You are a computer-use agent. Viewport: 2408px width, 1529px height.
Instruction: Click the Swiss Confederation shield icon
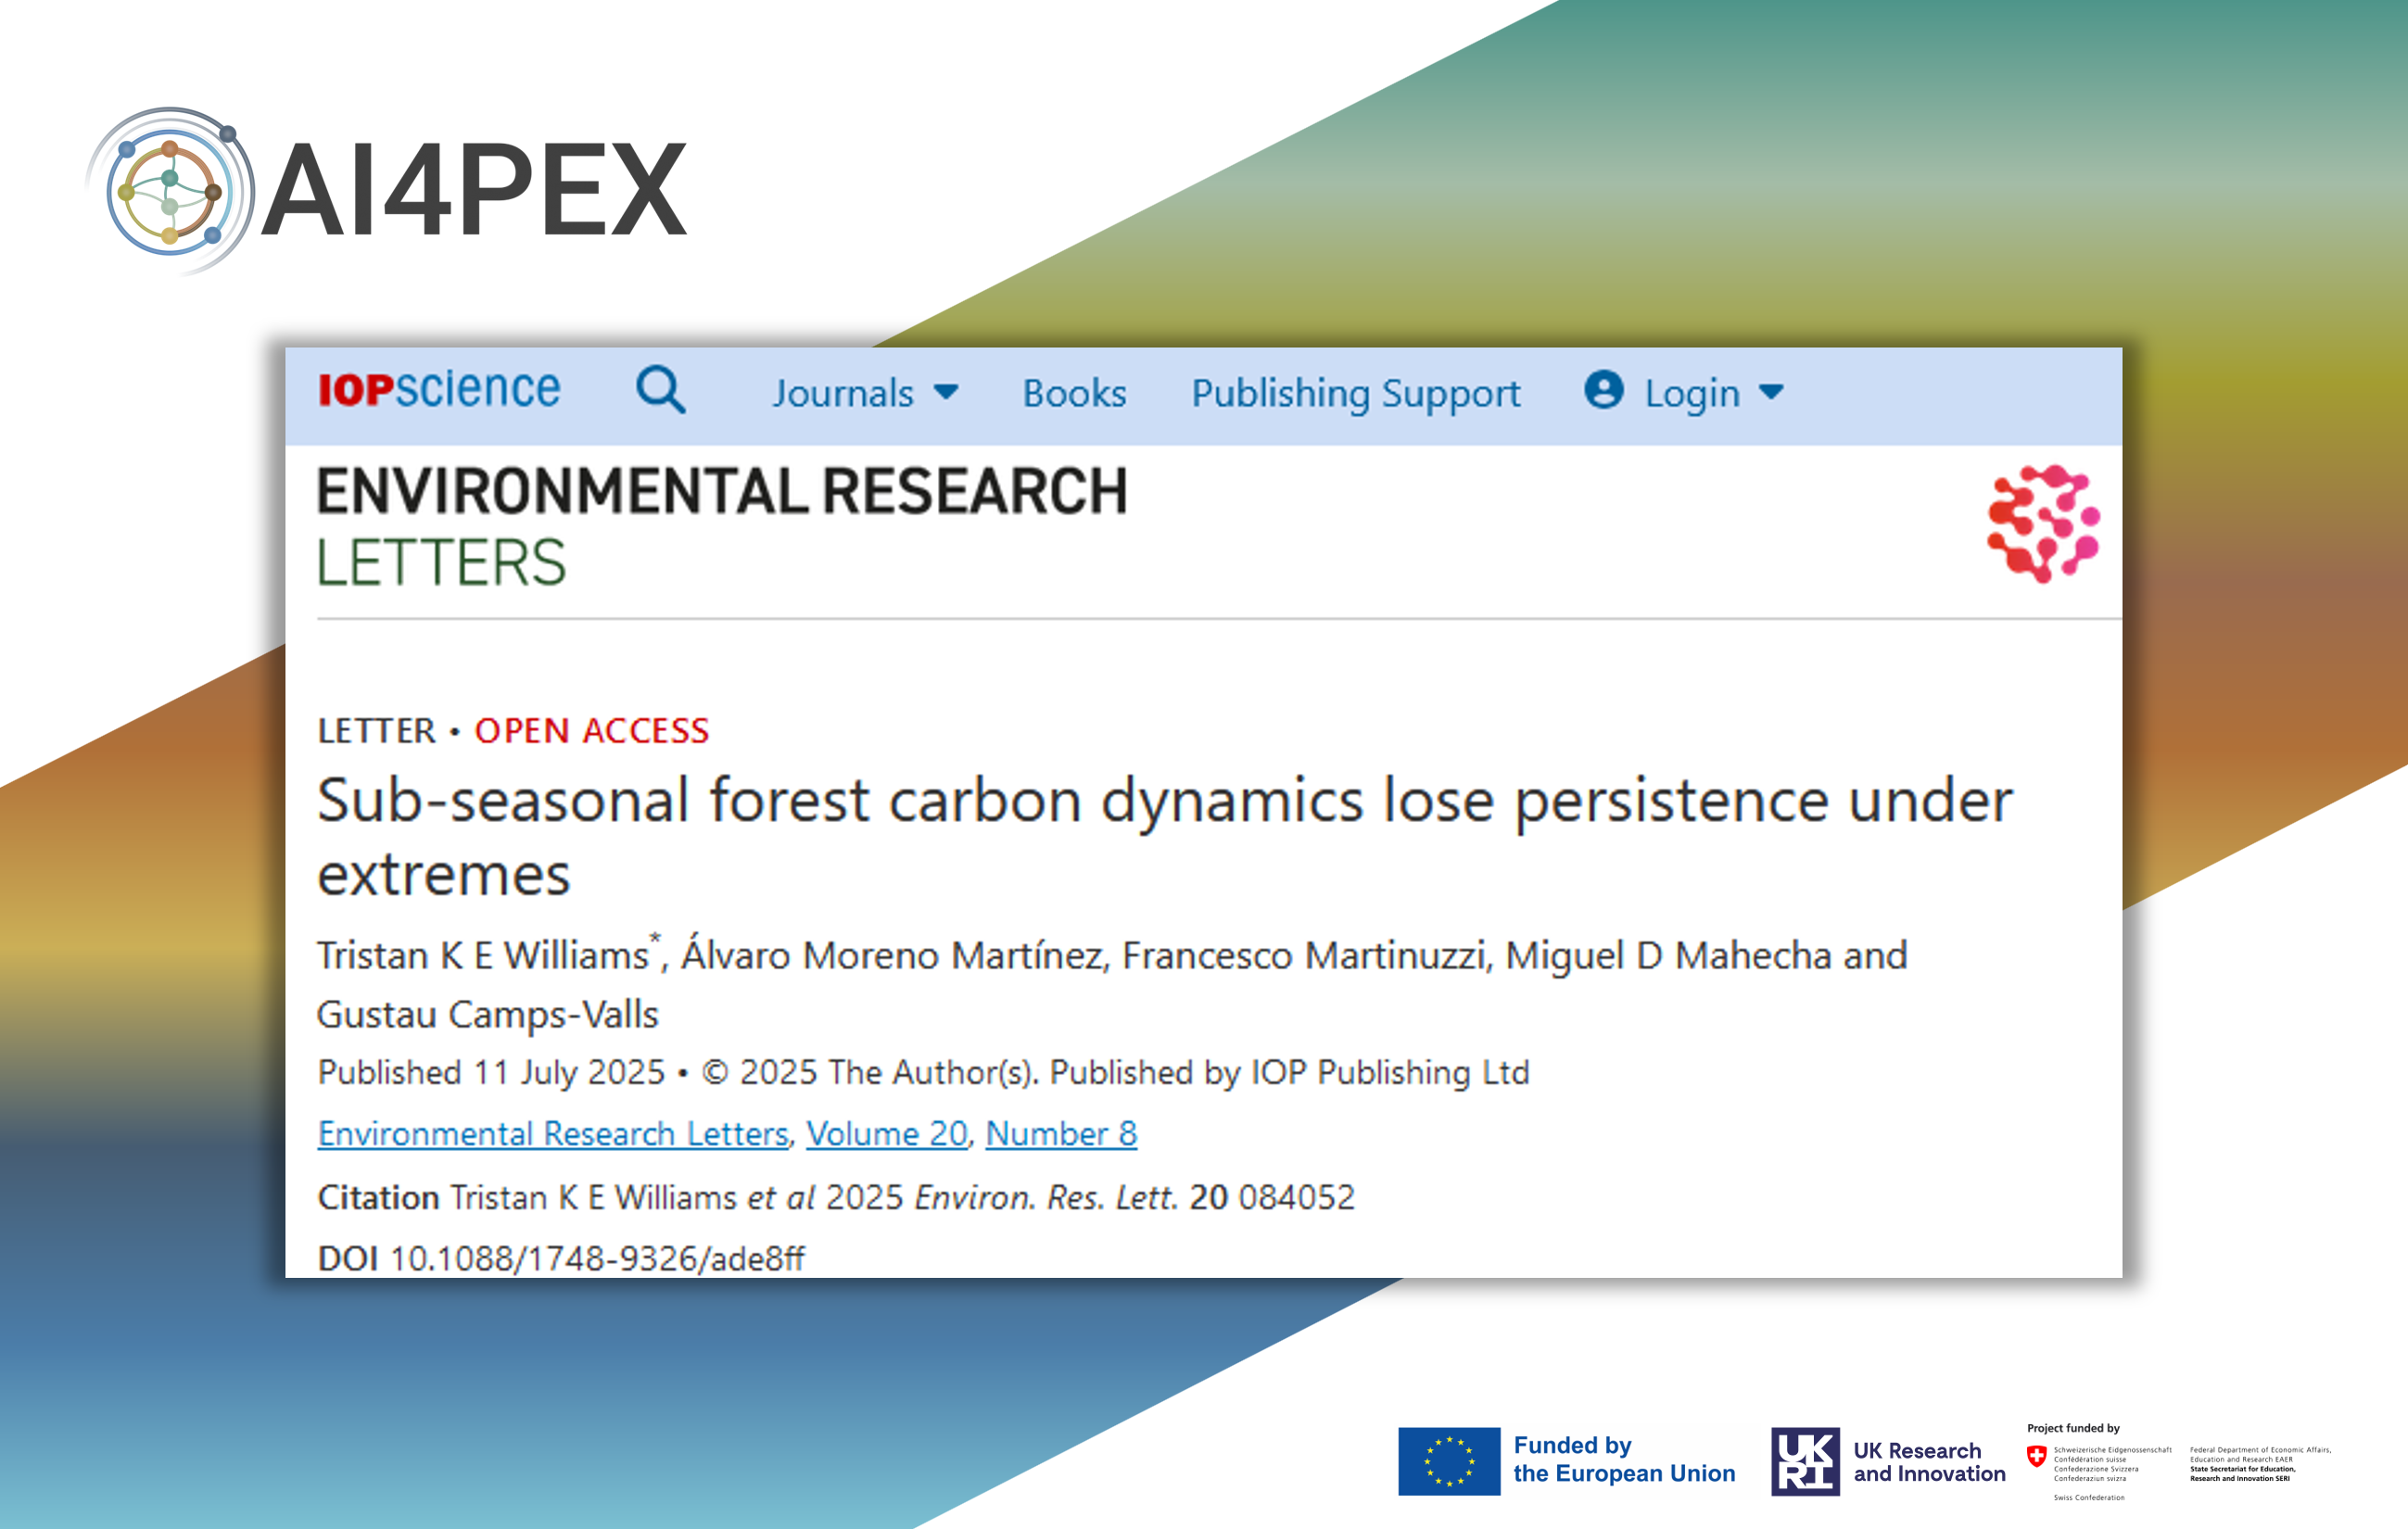pyautogui.click(x=2036, y=1456)
